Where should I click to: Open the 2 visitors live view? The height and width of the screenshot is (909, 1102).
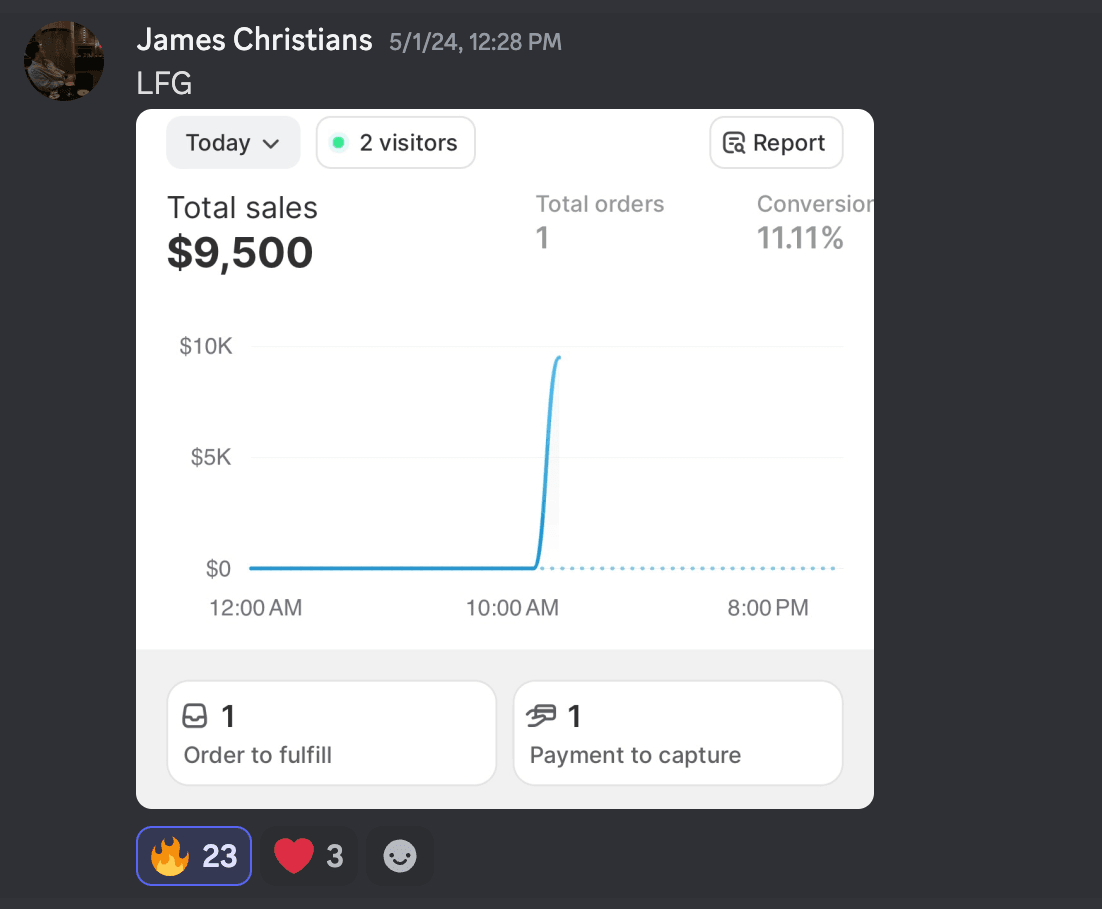(396, 143)
